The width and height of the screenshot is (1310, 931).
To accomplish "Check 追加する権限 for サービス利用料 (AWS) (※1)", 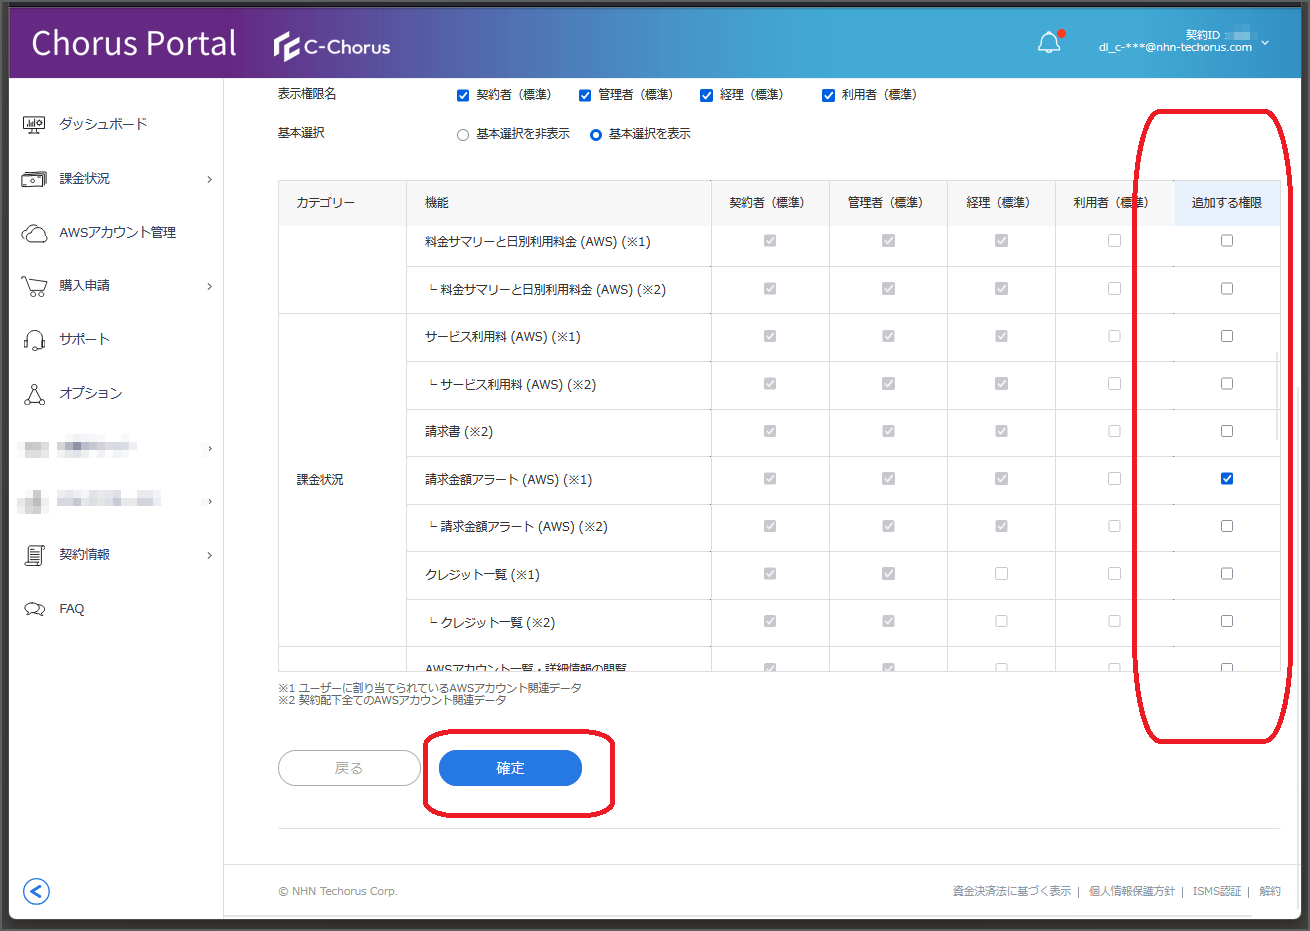I will point(1227,336).
